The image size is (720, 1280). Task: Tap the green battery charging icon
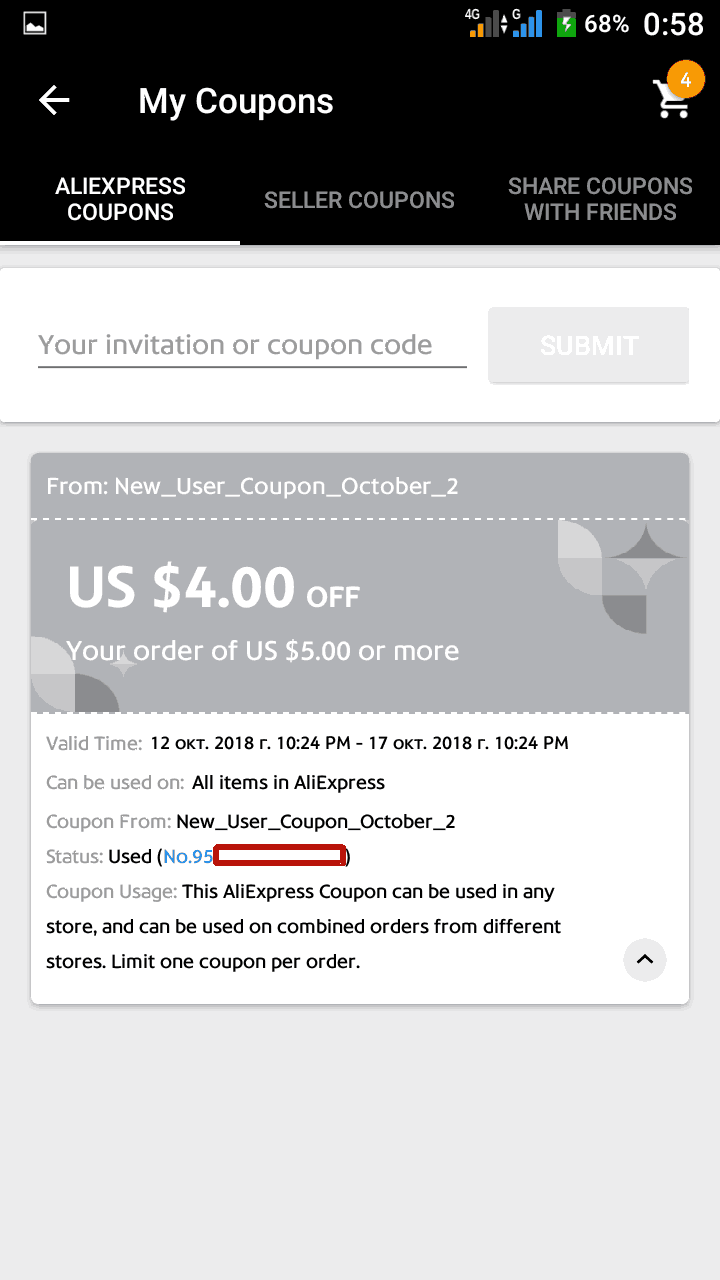[x=566, y=23]
